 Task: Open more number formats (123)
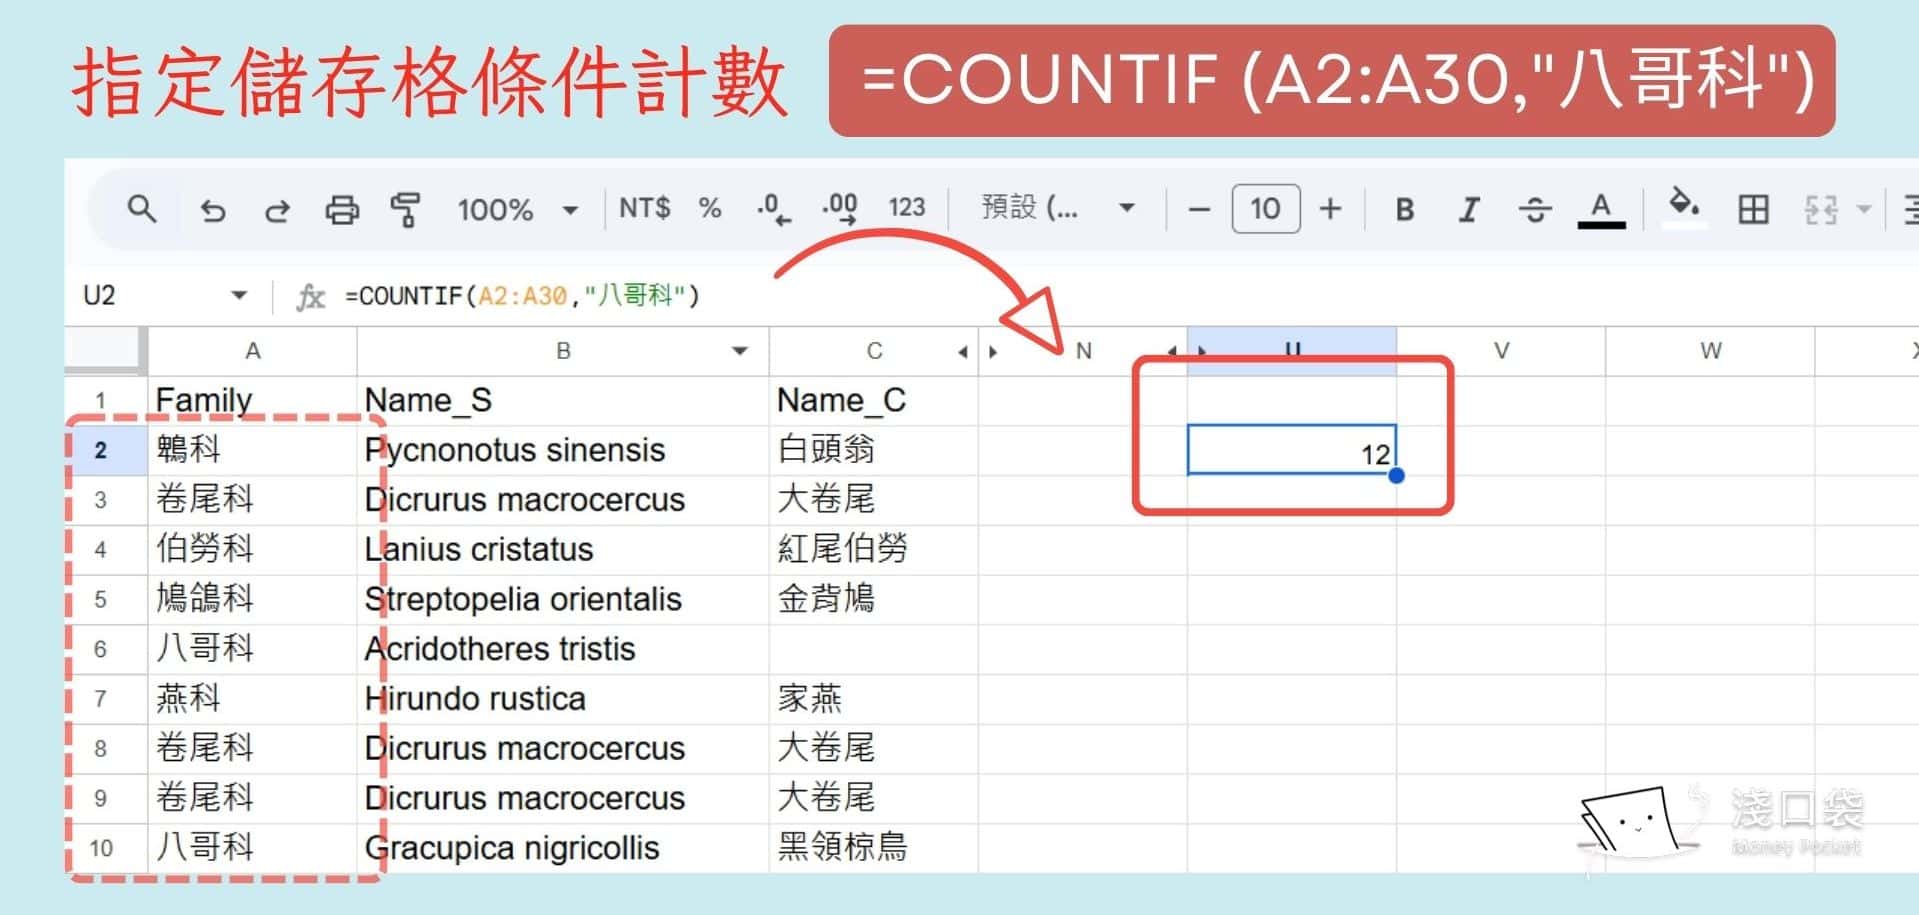coord(907,207)
